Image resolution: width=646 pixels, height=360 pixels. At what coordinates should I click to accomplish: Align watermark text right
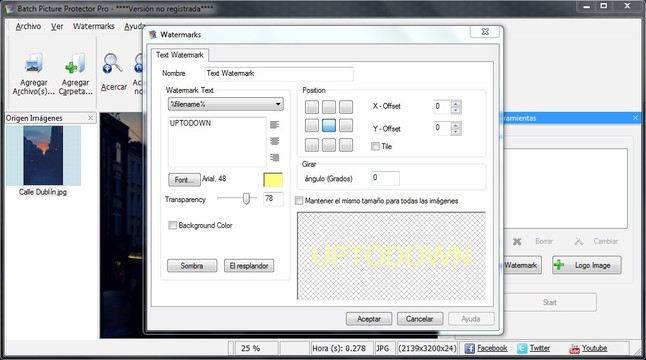(275, 157)
